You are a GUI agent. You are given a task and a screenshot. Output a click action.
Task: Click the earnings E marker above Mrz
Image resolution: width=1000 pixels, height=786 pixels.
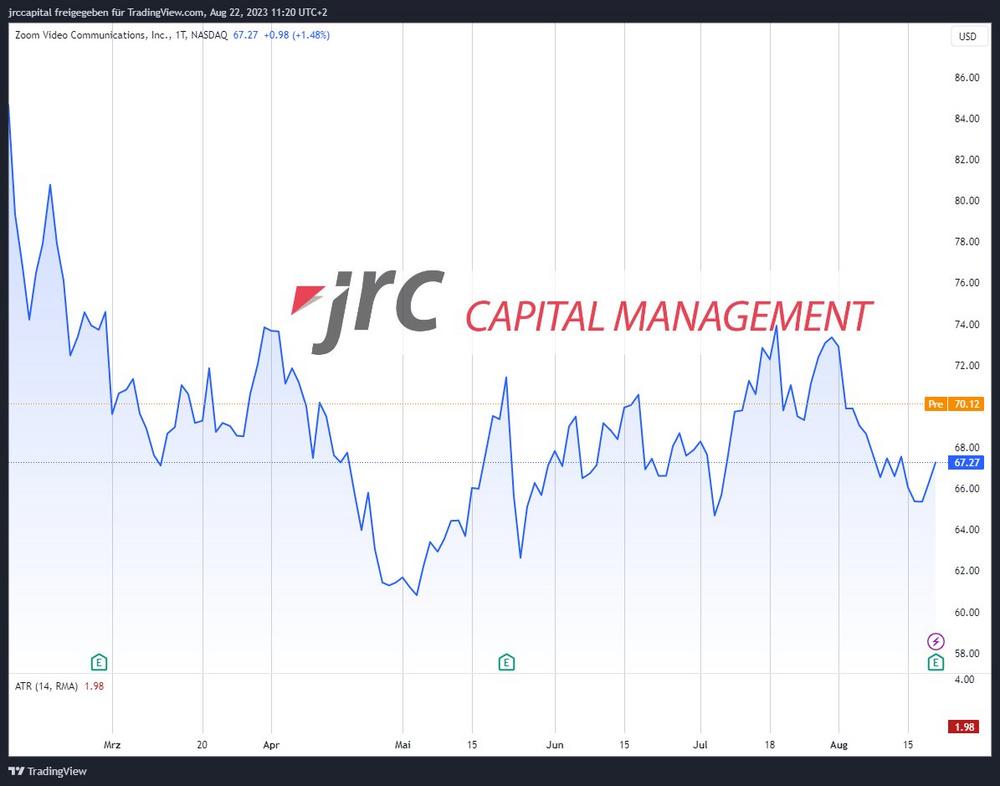pyautogui.click(x=98, y=662)
